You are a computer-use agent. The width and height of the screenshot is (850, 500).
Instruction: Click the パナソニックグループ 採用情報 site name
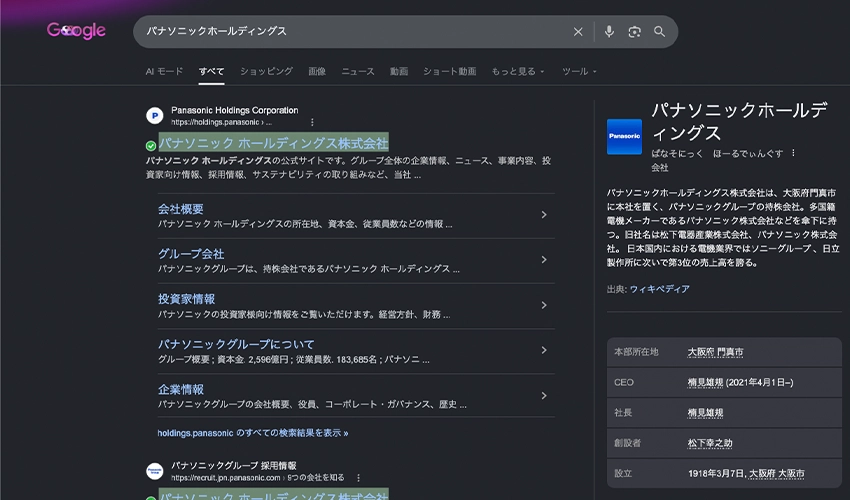pos(234,466)
